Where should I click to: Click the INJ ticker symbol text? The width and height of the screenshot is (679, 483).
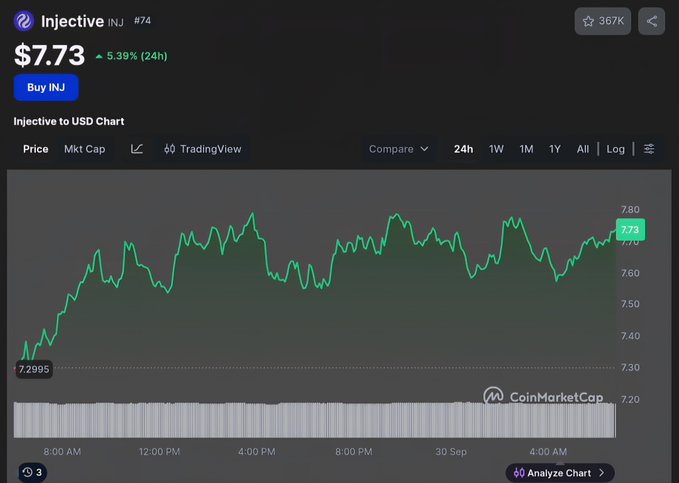[116, 22]
